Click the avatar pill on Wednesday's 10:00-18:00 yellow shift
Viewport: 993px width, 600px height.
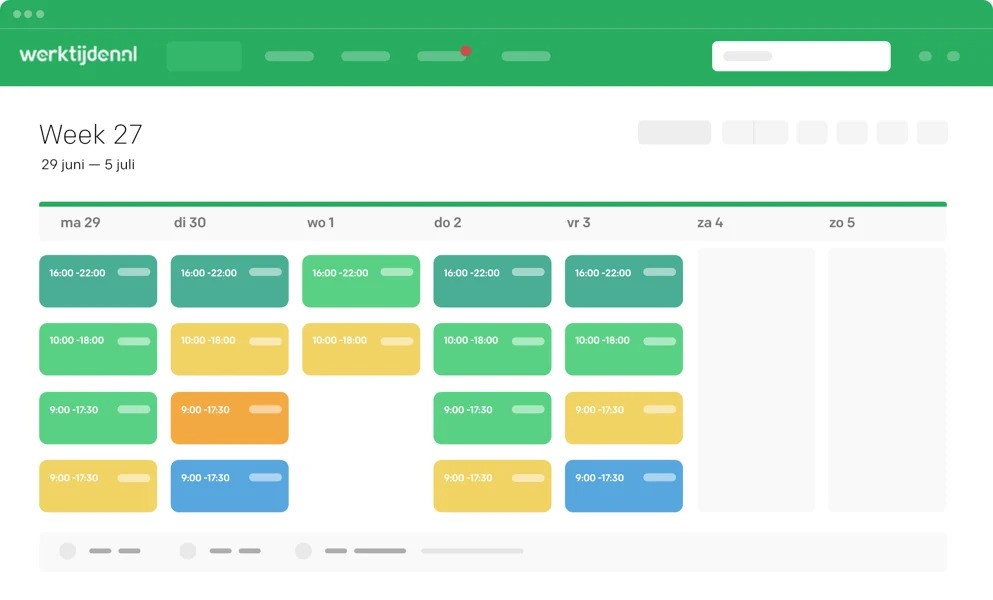397,340
